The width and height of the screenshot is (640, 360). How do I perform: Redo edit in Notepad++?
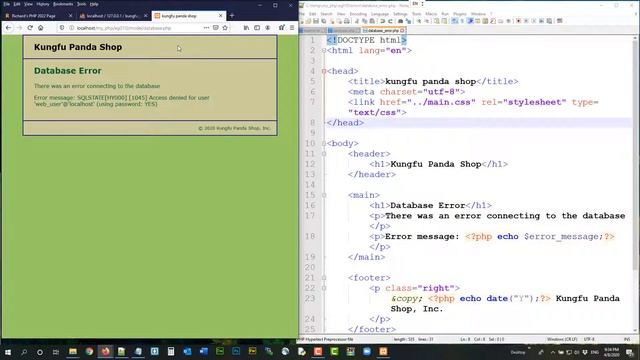[x=390, y=21]
